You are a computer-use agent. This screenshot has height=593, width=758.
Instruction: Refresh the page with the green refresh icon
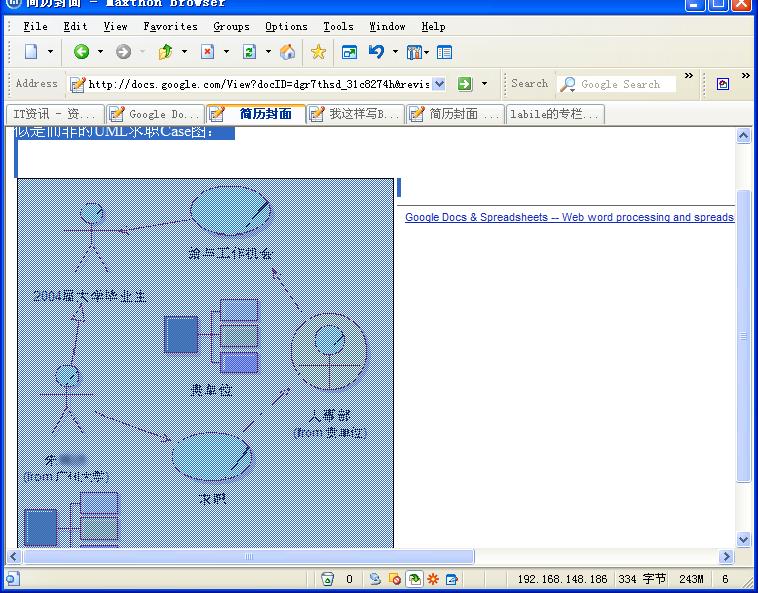point(249,52)
